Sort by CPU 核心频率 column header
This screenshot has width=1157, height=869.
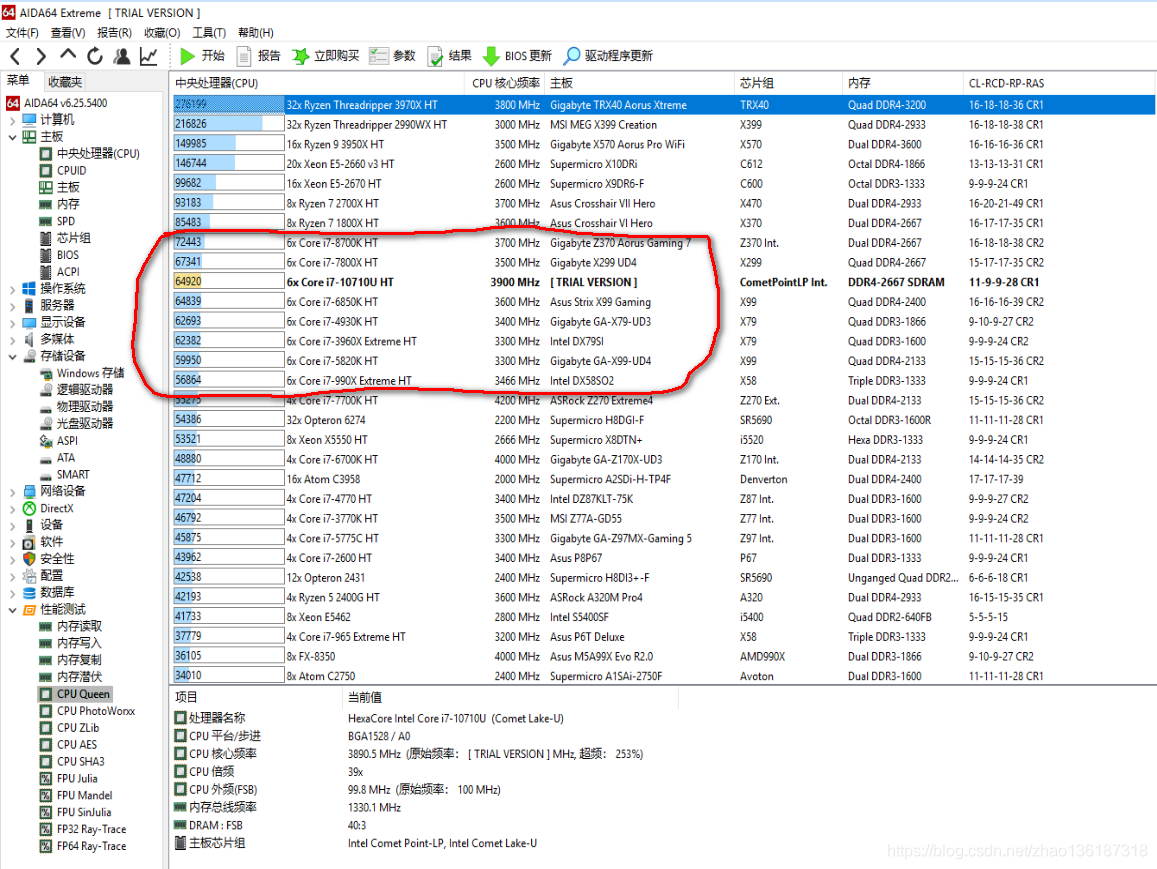click(505, 83)
